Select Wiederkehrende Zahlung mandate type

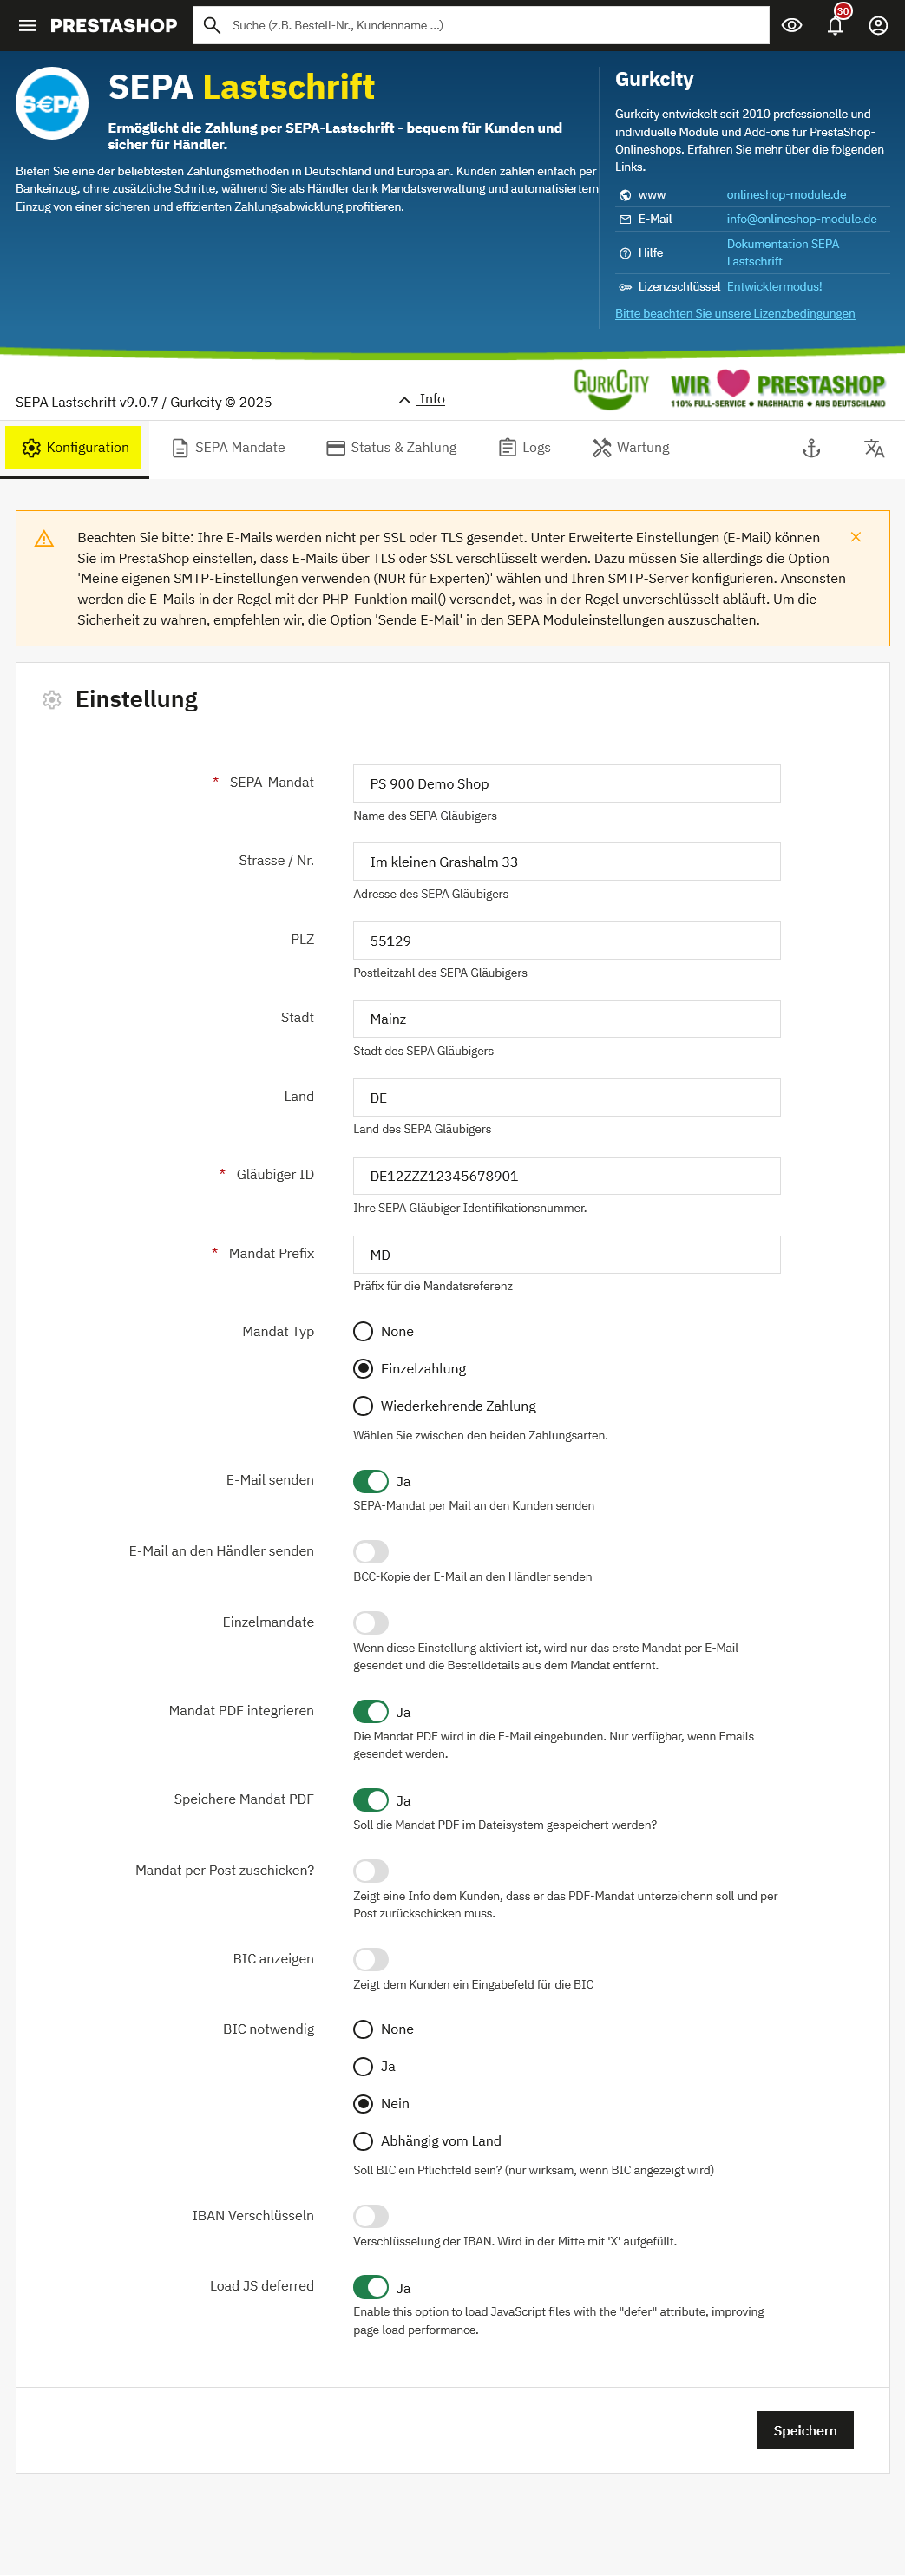(x=363, y=1405)
